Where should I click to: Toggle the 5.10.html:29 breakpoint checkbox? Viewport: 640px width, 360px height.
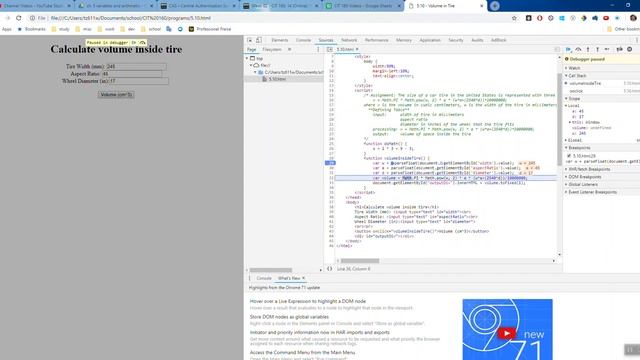569,156
